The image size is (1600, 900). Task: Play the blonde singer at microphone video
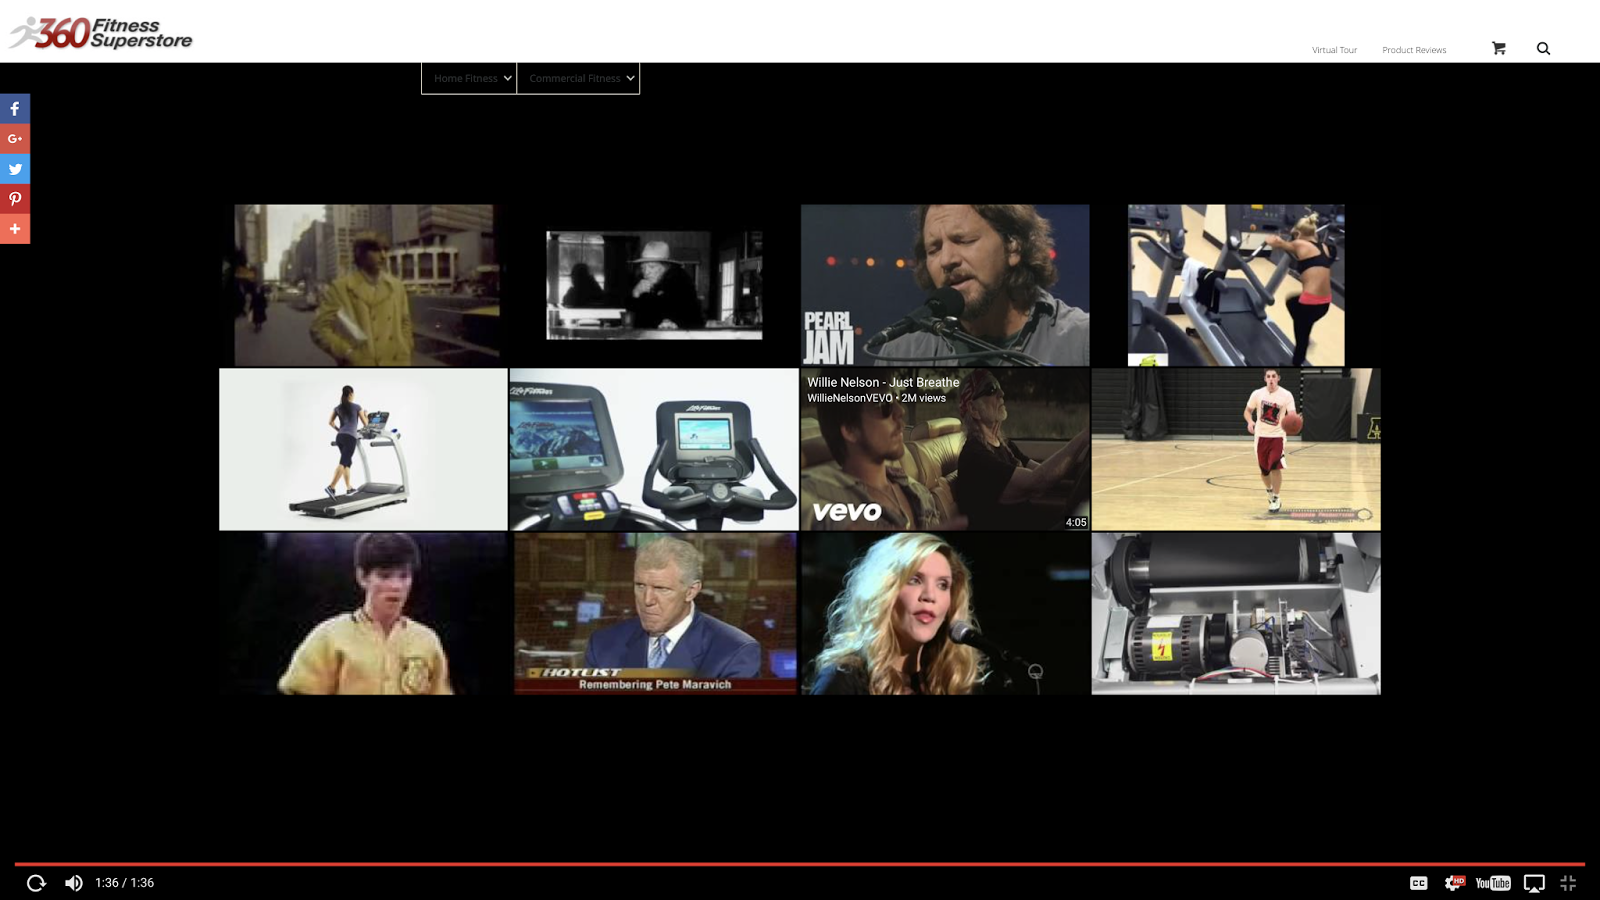[x=945, y=613]
